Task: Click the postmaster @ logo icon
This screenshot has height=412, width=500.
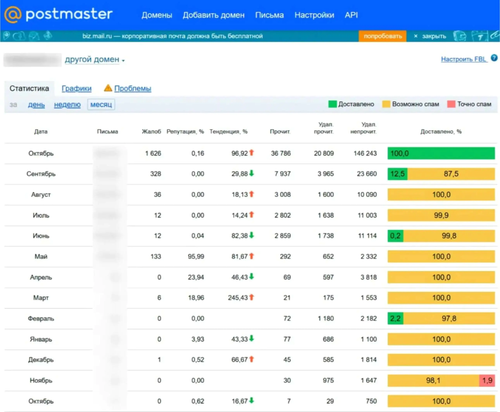Action: pos(13,14)
